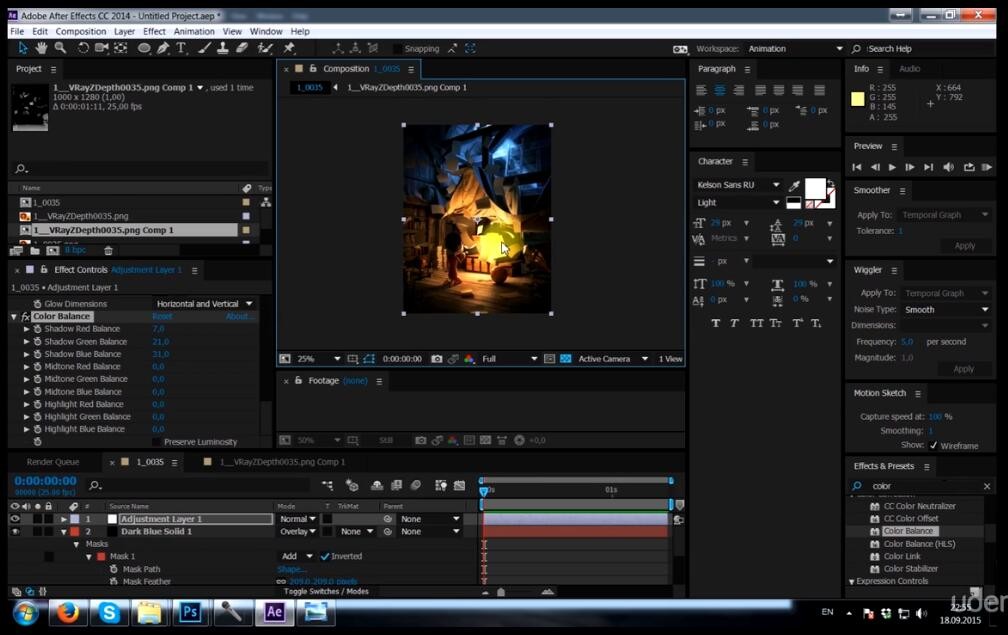Open the Composition menu
Image resolution: width=1008 pixels, height=635 pixels.
coord(80,31)
